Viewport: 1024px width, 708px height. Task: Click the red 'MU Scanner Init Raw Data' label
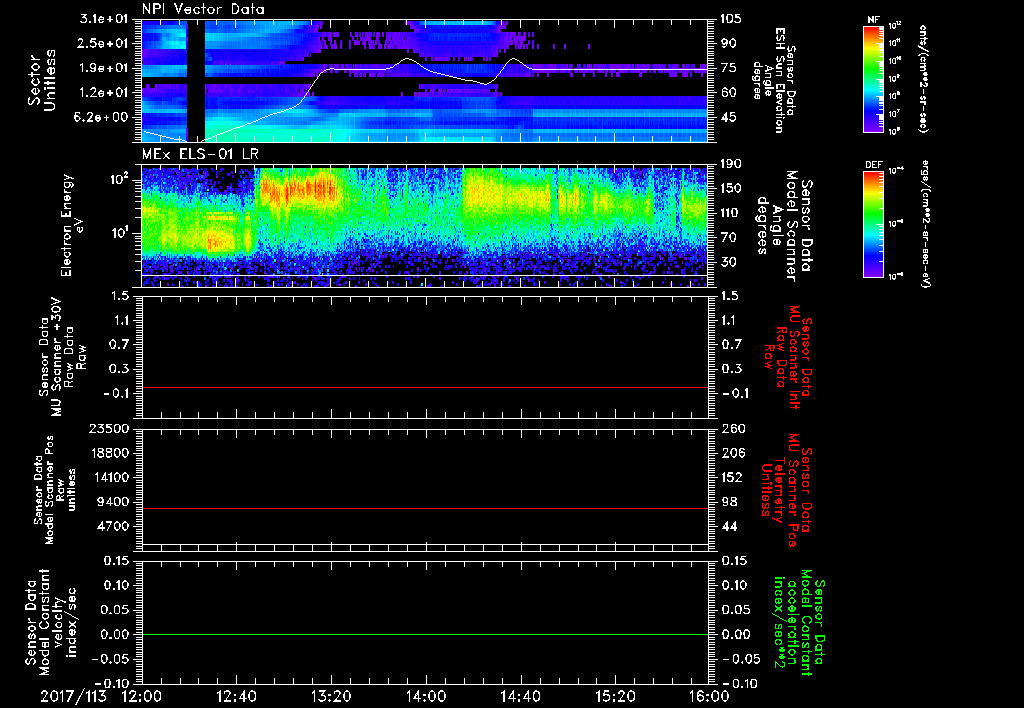(788, 357)
